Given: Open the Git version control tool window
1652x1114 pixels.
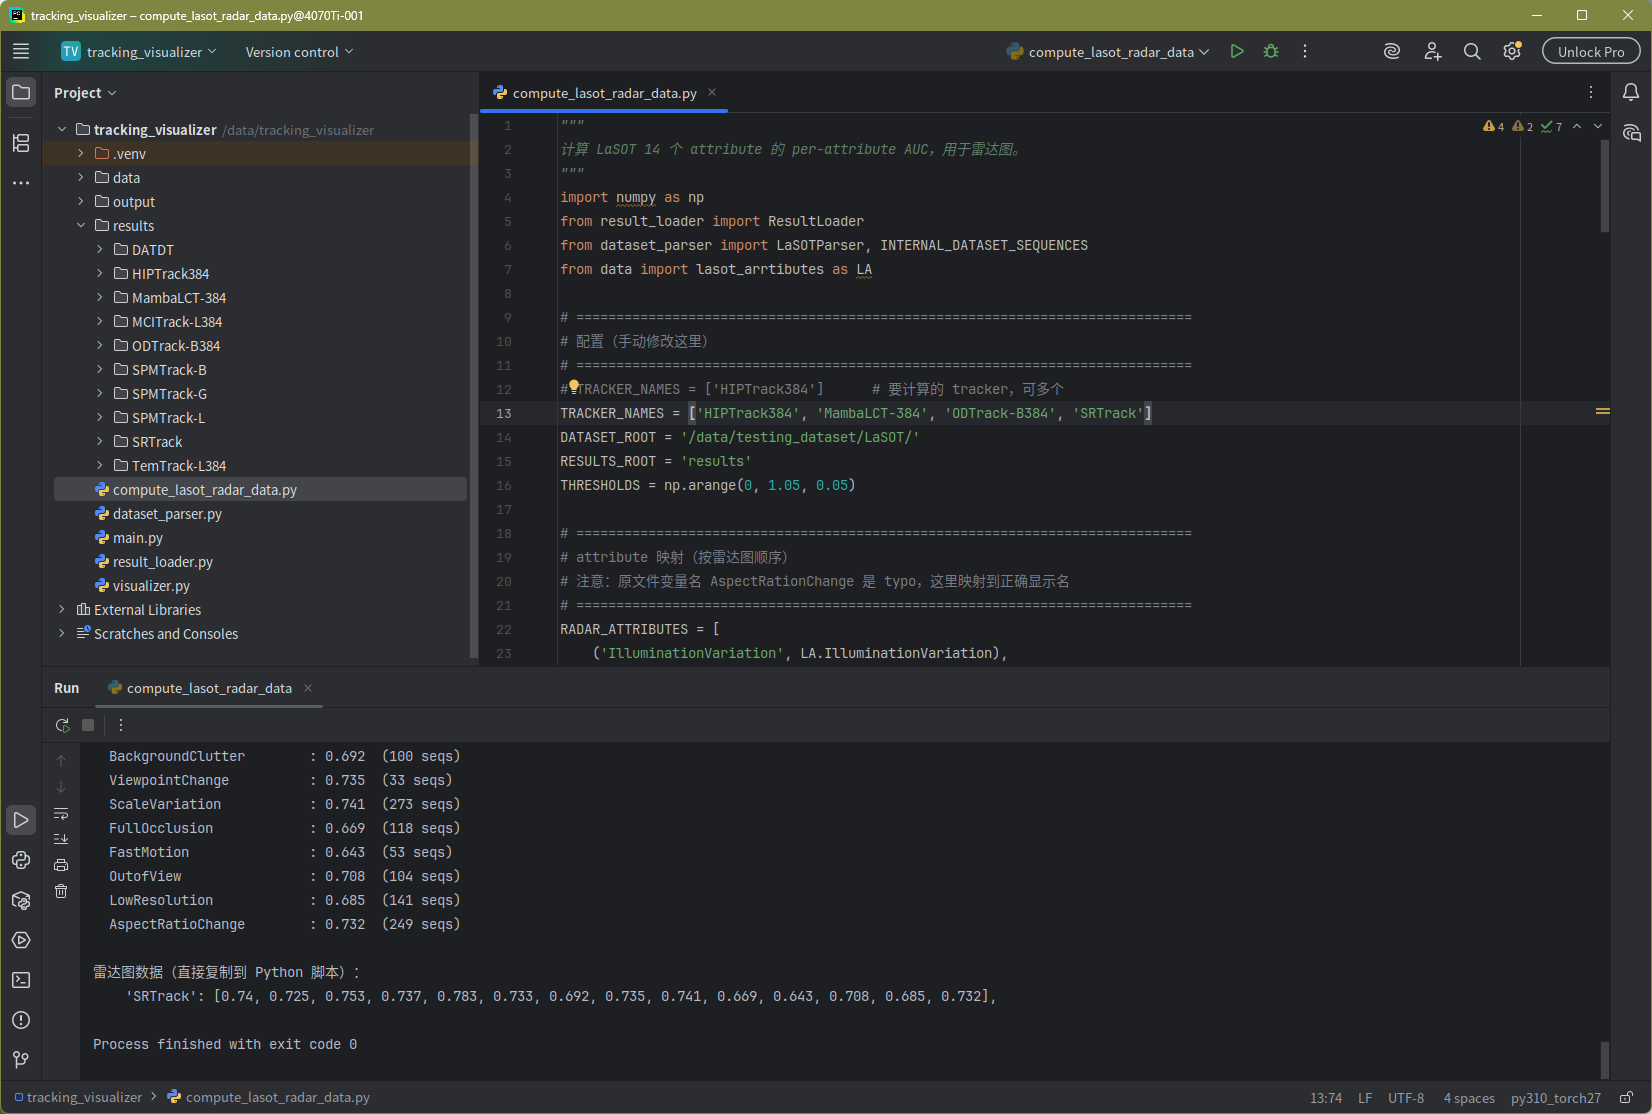Looking at the screenshot, I should (21, 1060).
